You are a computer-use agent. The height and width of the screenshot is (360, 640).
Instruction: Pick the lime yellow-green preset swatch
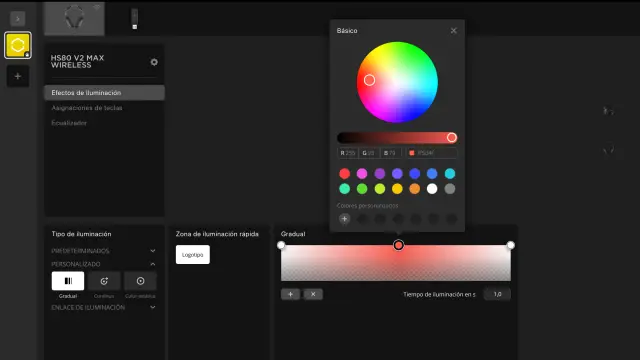(380, 189)
